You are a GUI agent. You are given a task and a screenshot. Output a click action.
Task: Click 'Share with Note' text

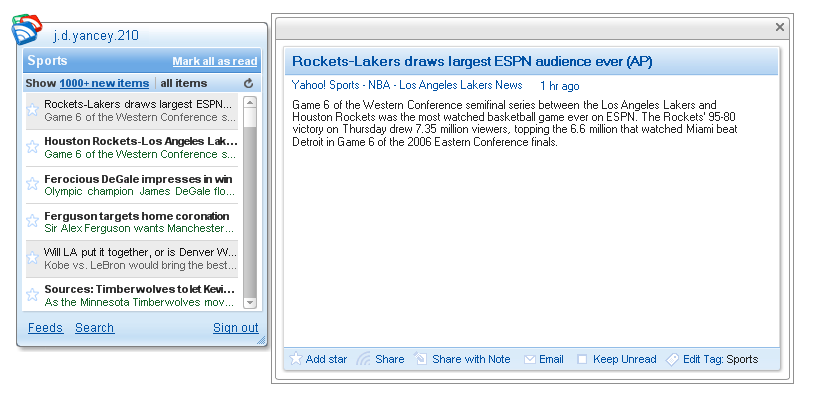[x=471, y=359]
